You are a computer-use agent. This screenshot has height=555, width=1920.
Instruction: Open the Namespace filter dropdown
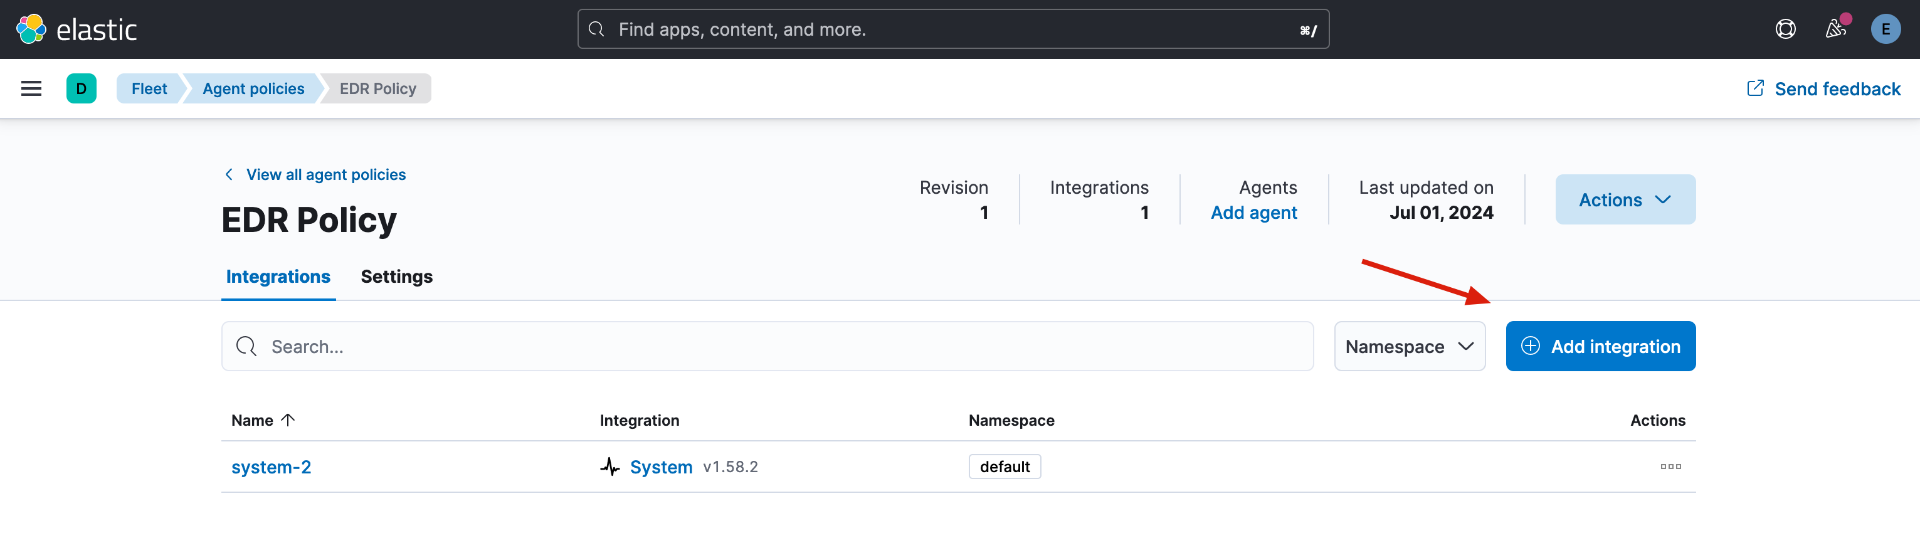[x=1409, y=347]
